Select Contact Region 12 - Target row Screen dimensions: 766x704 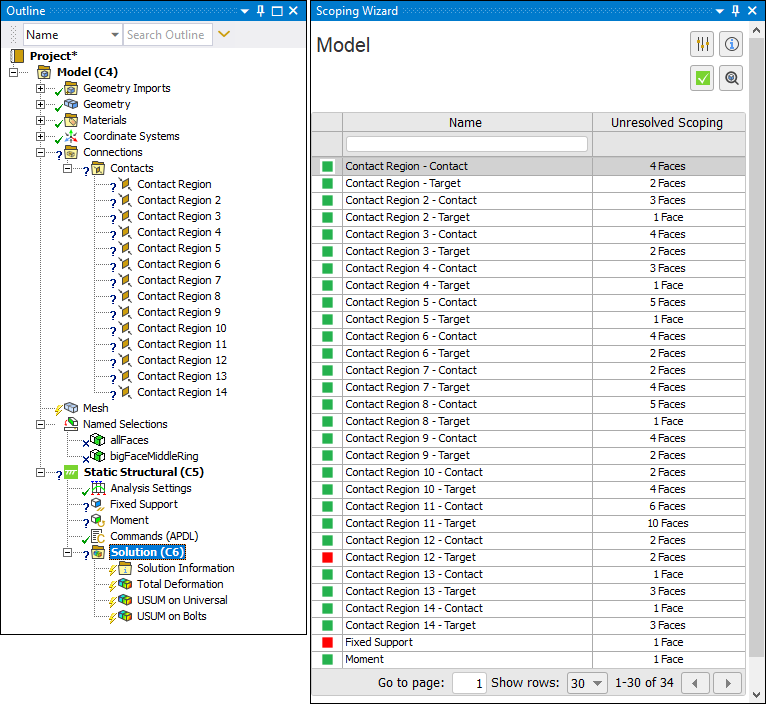(410, 557)
